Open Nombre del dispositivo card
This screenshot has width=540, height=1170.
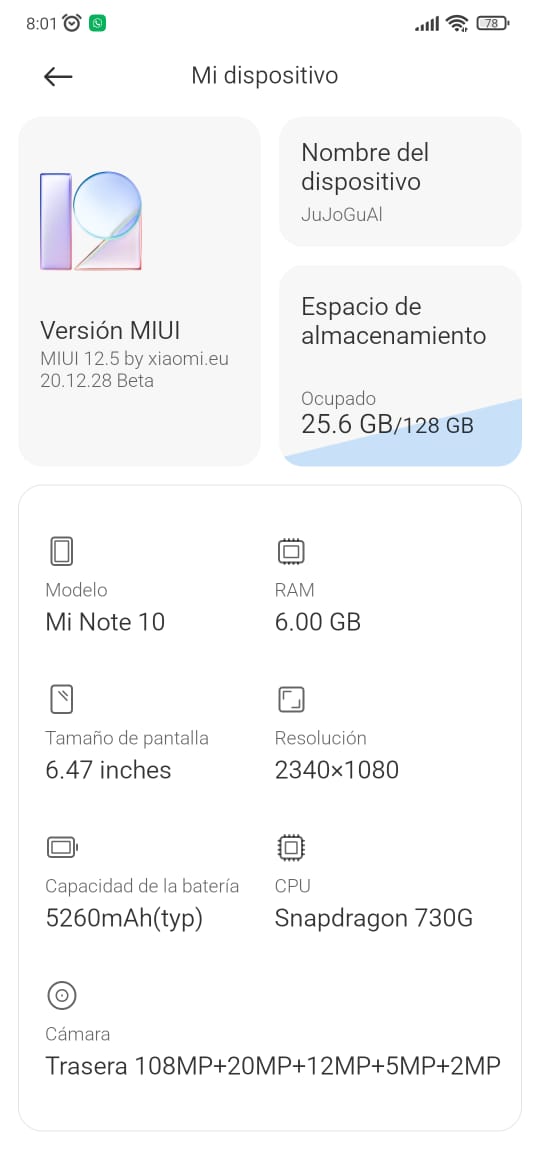[x=401, y=181]
